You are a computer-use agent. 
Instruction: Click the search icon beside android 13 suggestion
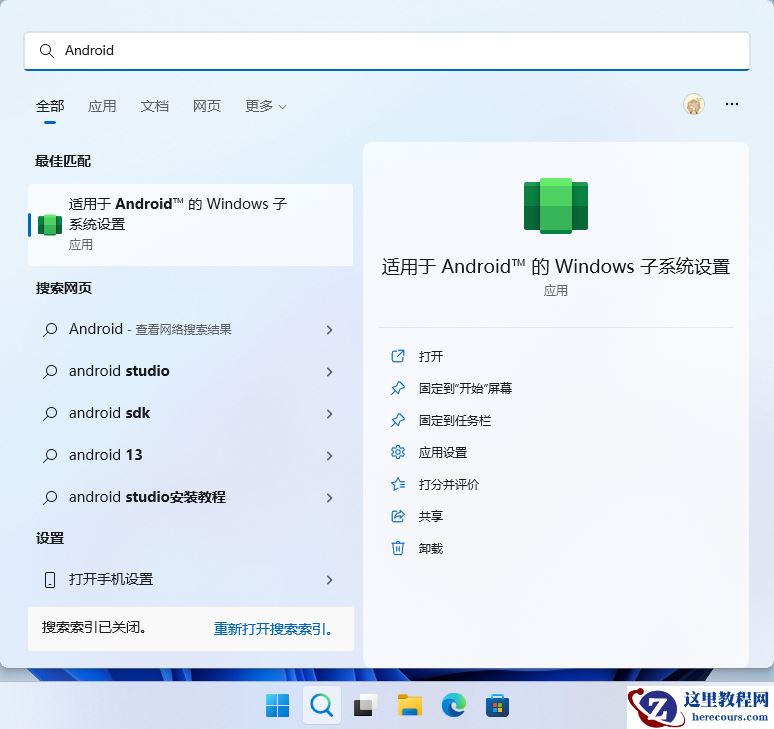[x=50, y=455]
